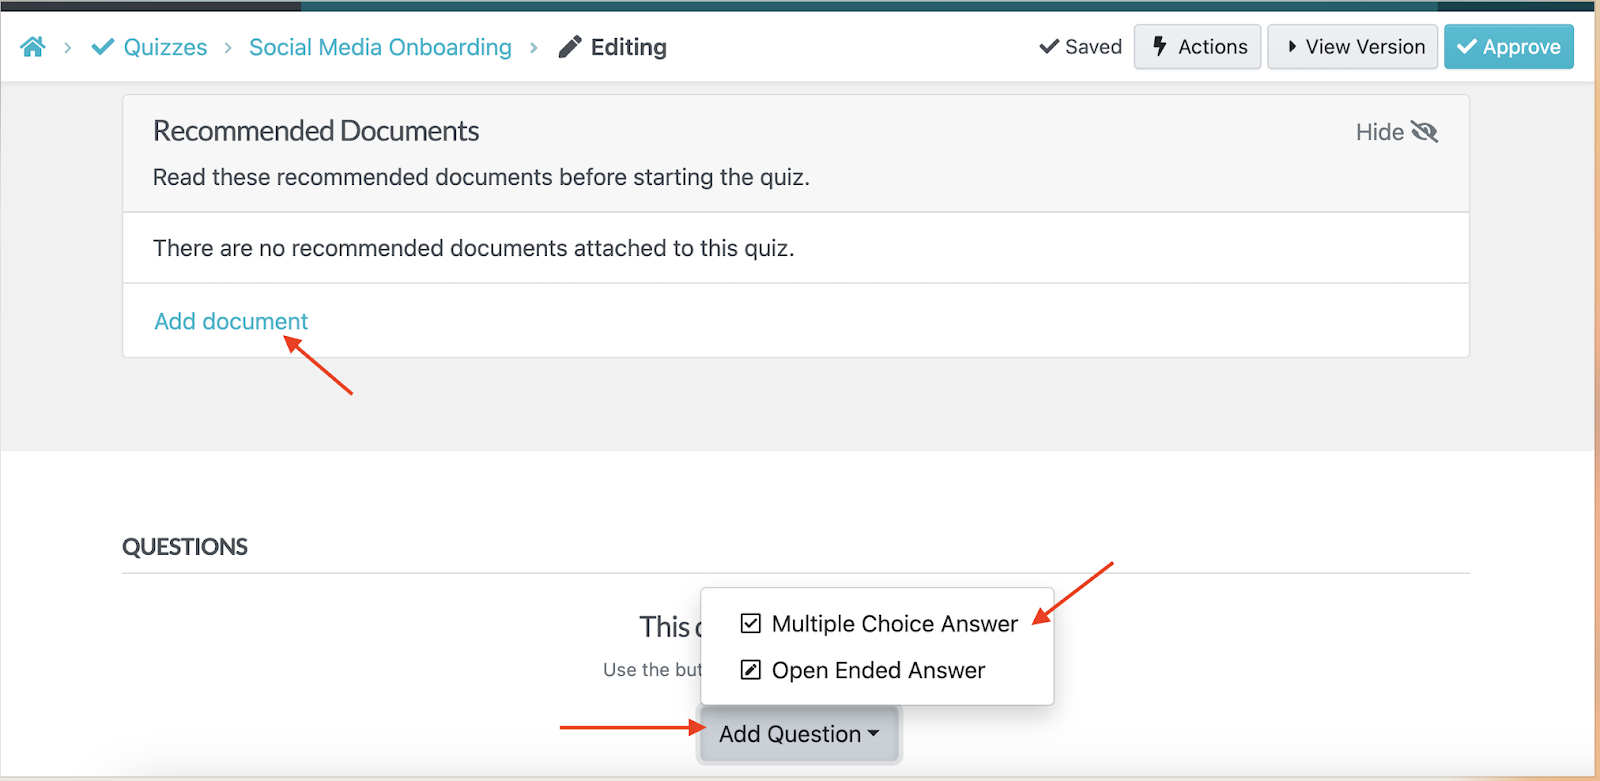Hide the Recommended Documents section
The height and width of the screenshot is (781, 1600).
[x=1378, y=131]
